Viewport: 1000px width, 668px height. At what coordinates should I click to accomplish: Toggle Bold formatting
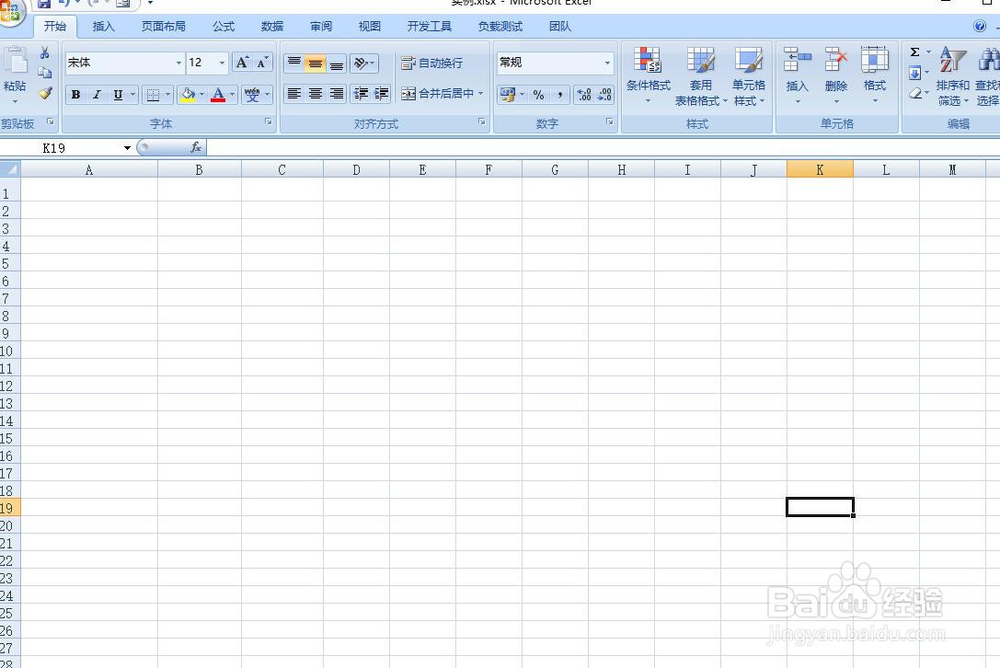pos(76,94)
